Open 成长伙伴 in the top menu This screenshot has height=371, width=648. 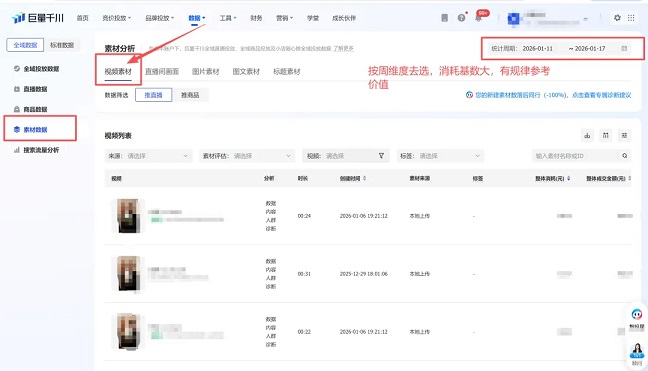point(344,18)
